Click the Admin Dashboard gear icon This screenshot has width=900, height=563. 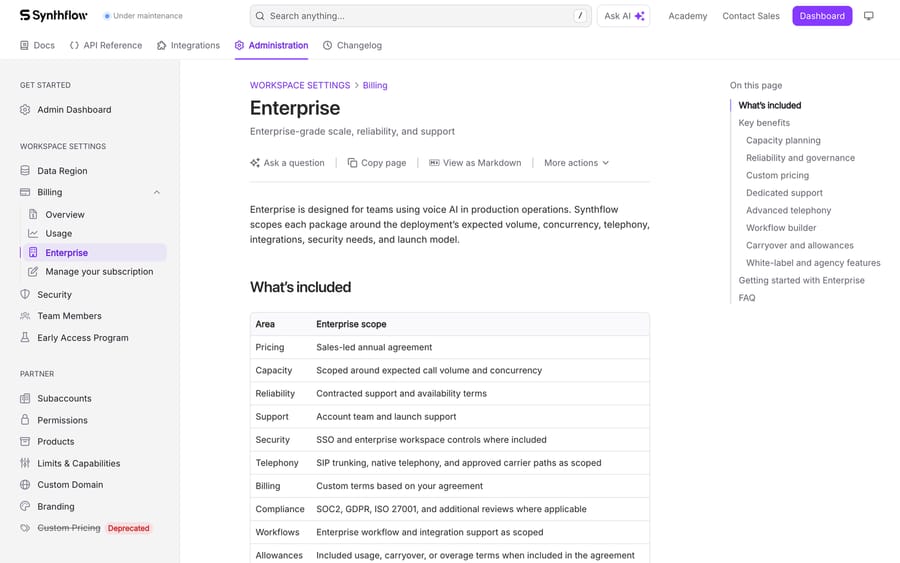coord(25,110)
